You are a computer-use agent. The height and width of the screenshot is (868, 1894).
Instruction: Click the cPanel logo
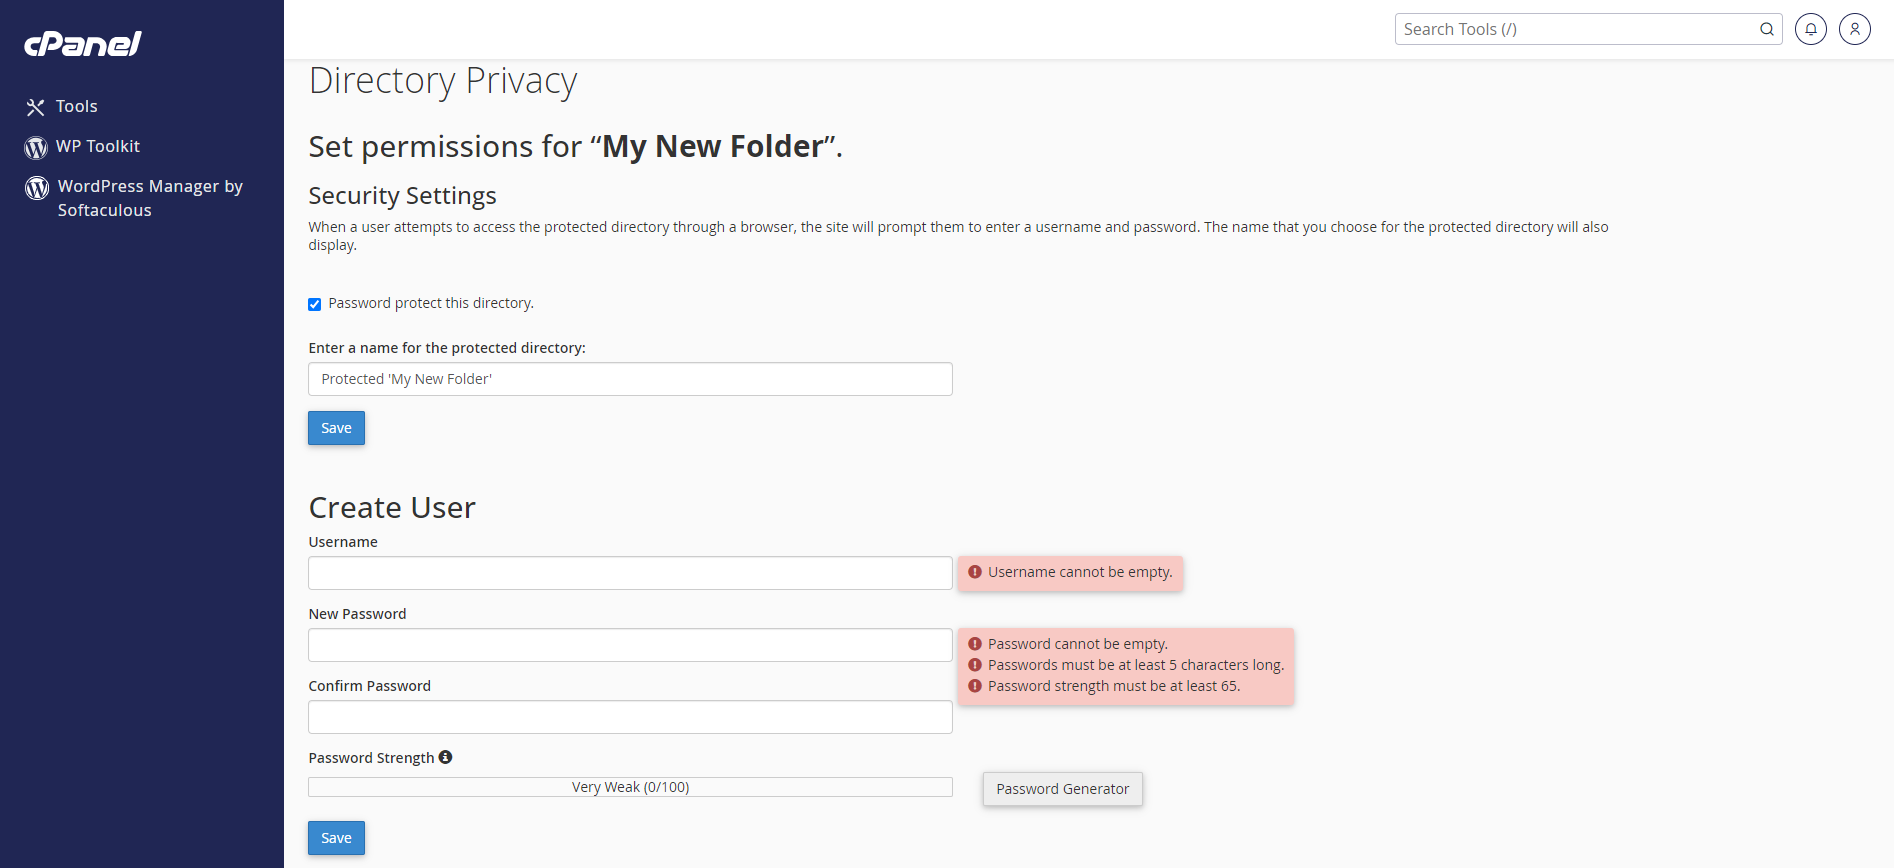pyautogui.click(x=82, y=43)
